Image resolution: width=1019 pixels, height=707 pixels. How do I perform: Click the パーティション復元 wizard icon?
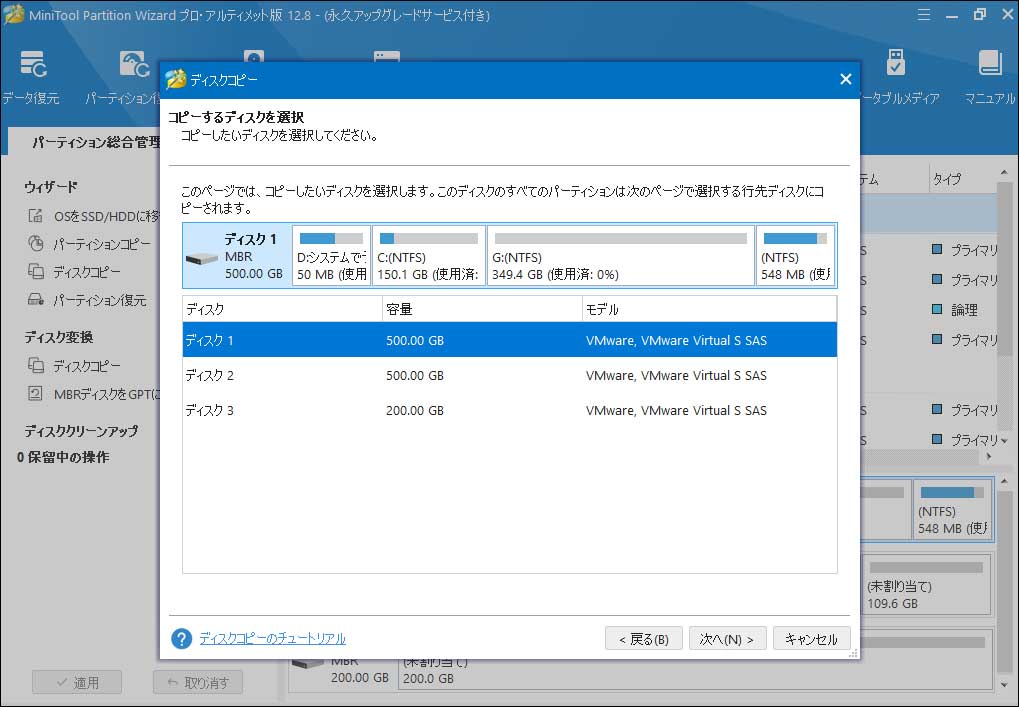[x=35, y=300]
